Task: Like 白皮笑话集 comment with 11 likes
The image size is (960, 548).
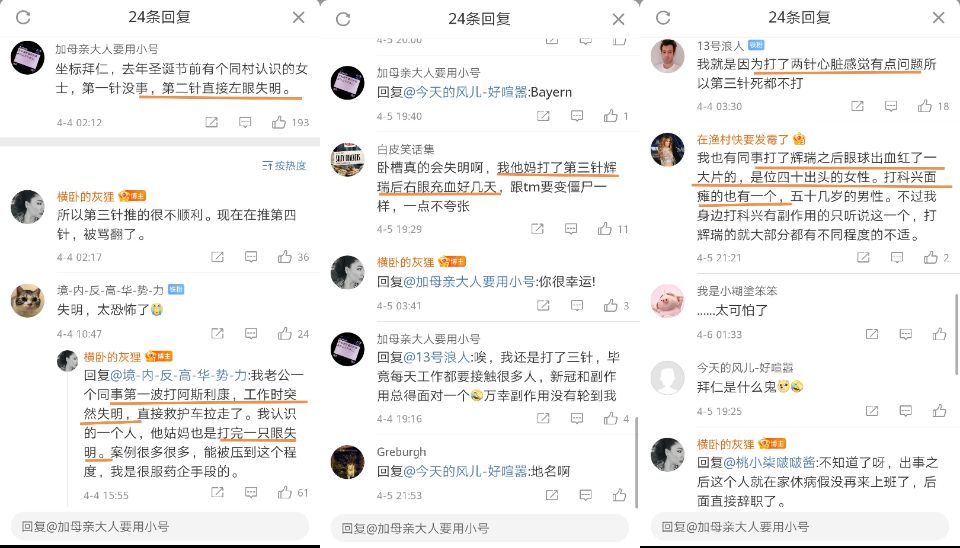Action: (605, 228)
